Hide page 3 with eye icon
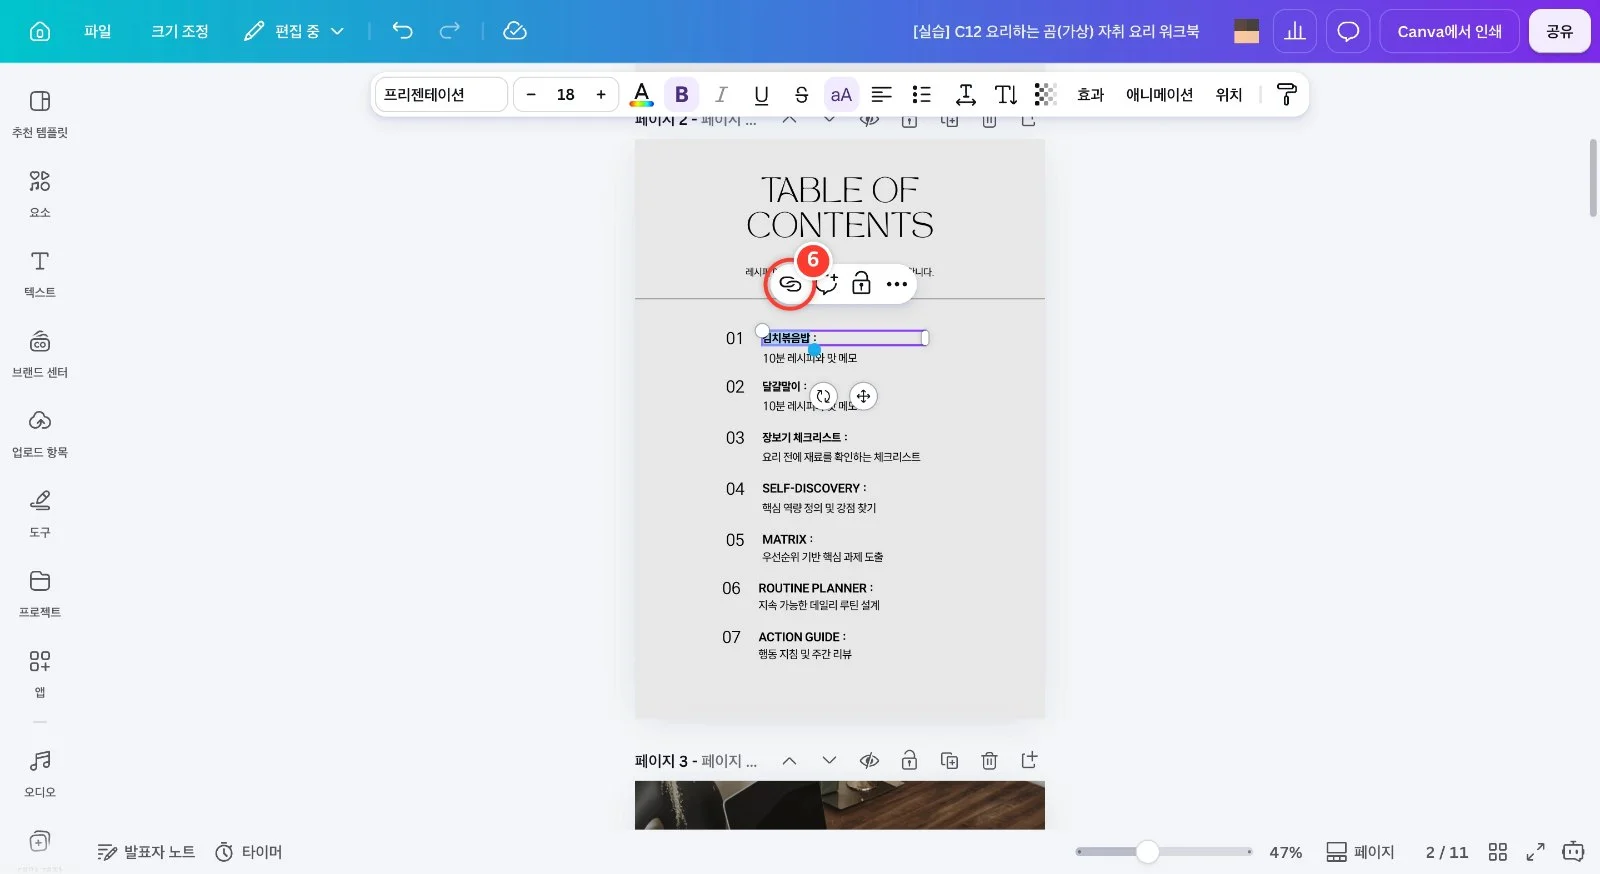The width and height of the screenshot is (1600, 874). tap(869, 761)
